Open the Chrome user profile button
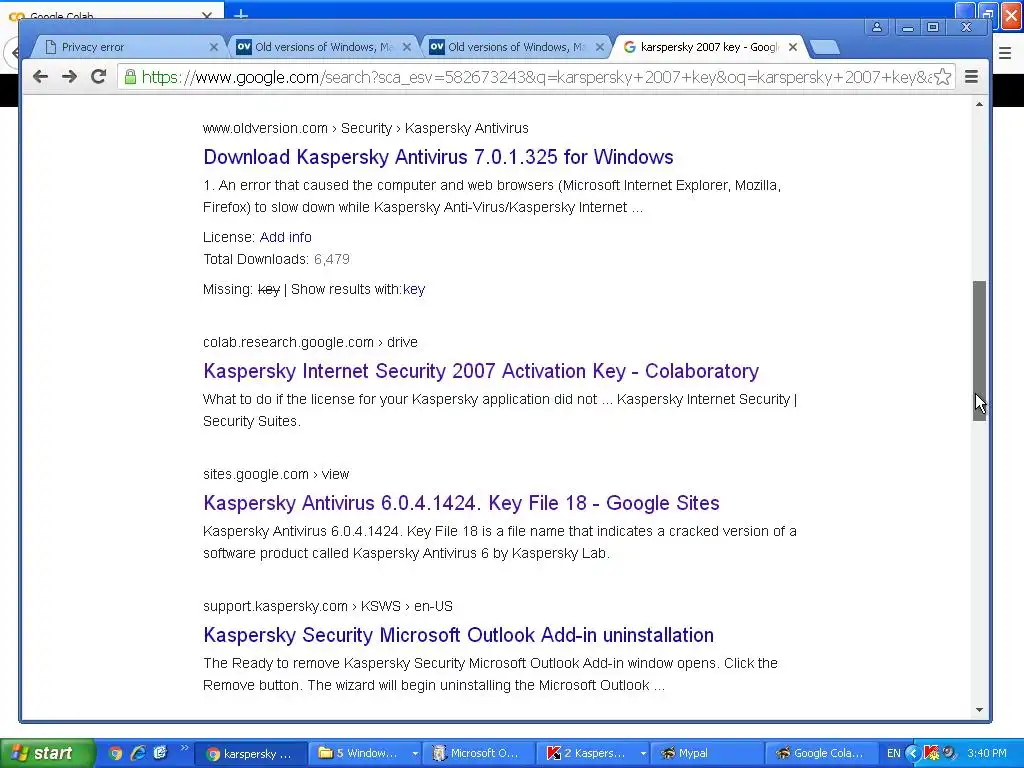Screen dimensions: 1024x768 [x=877, y=27]
